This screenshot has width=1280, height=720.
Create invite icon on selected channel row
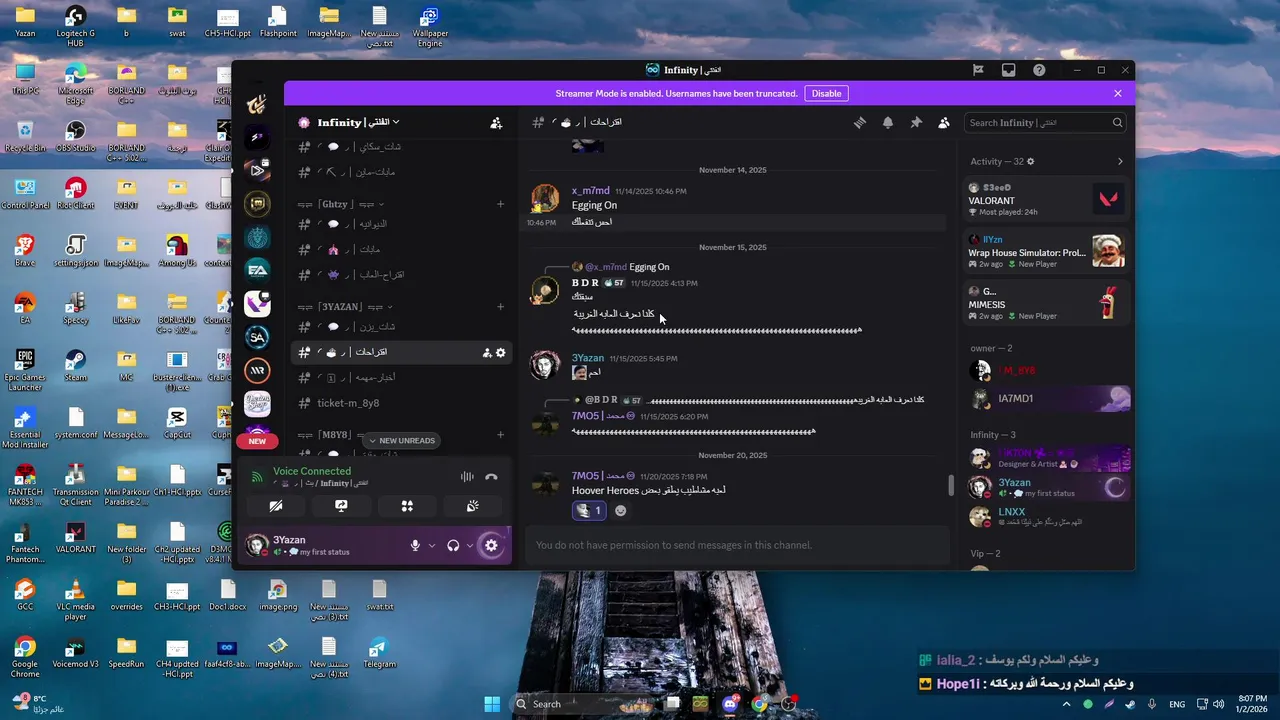tap(487, 352)
